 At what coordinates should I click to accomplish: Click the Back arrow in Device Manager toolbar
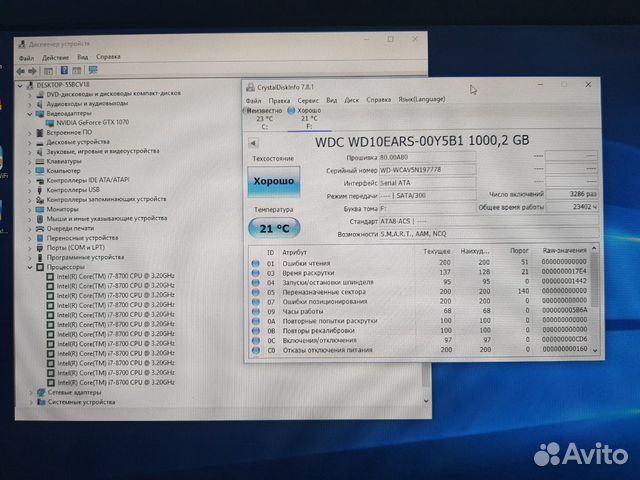click(x=20, y=71)
